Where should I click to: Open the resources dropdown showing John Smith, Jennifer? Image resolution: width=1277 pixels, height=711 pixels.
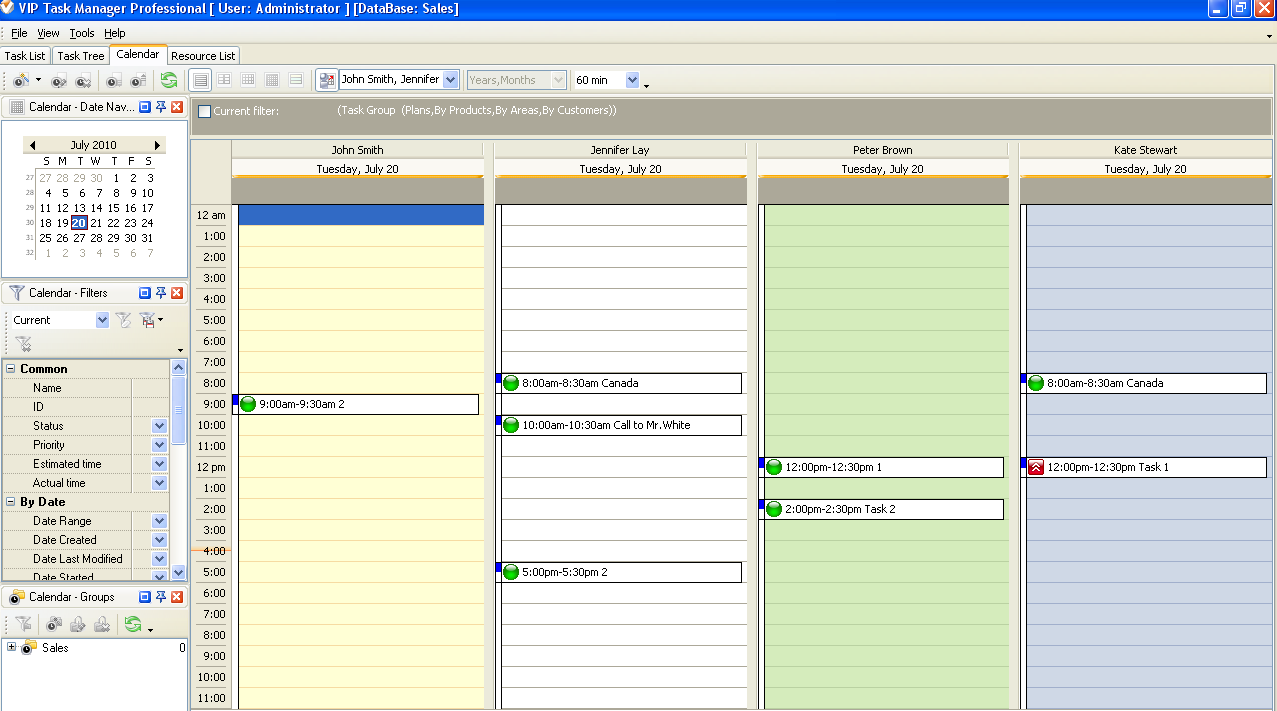click(450, 80)
